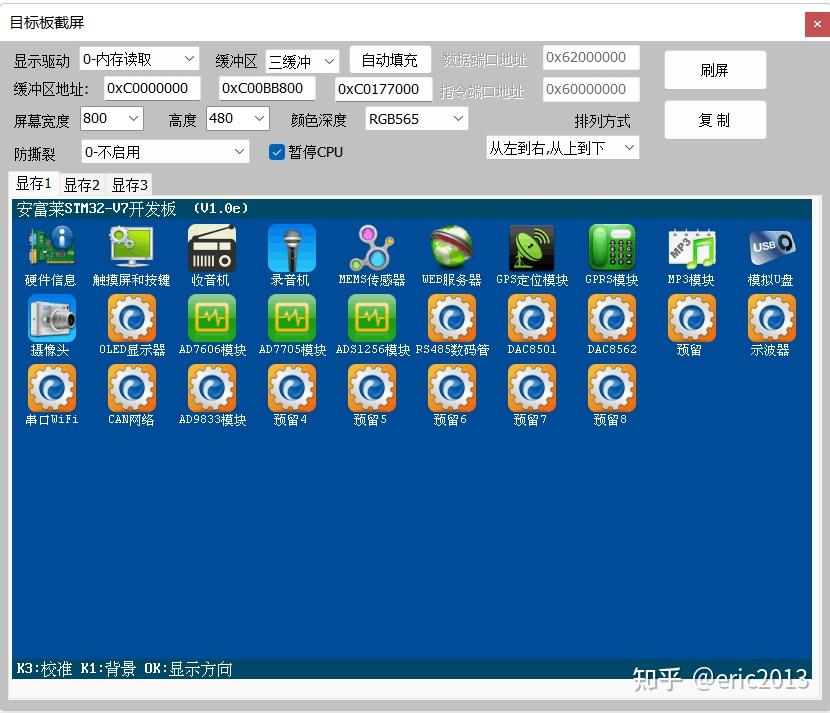Launch the CAN网络 icon
The image size is (830, 713).
(131, 388)
